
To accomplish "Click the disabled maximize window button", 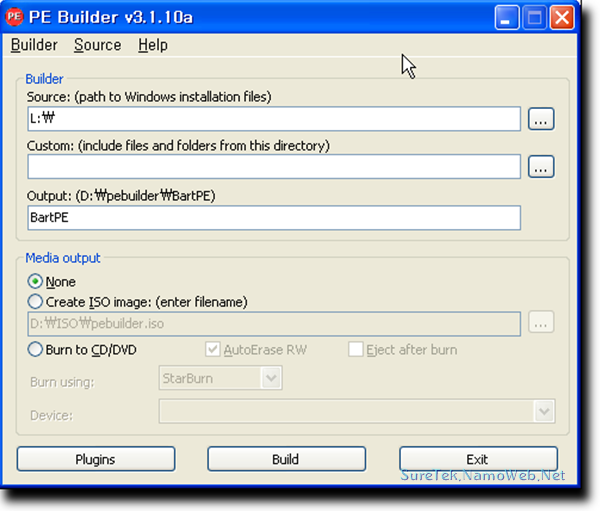I will pos(534,18).
